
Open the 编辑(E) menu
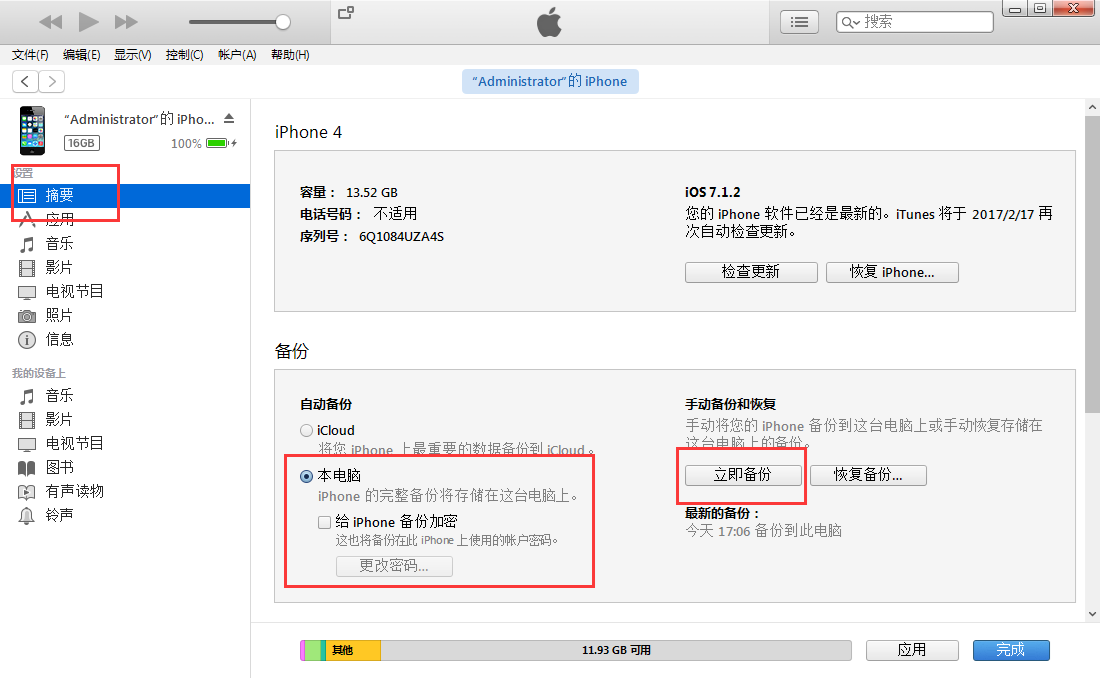pos(81,55)
